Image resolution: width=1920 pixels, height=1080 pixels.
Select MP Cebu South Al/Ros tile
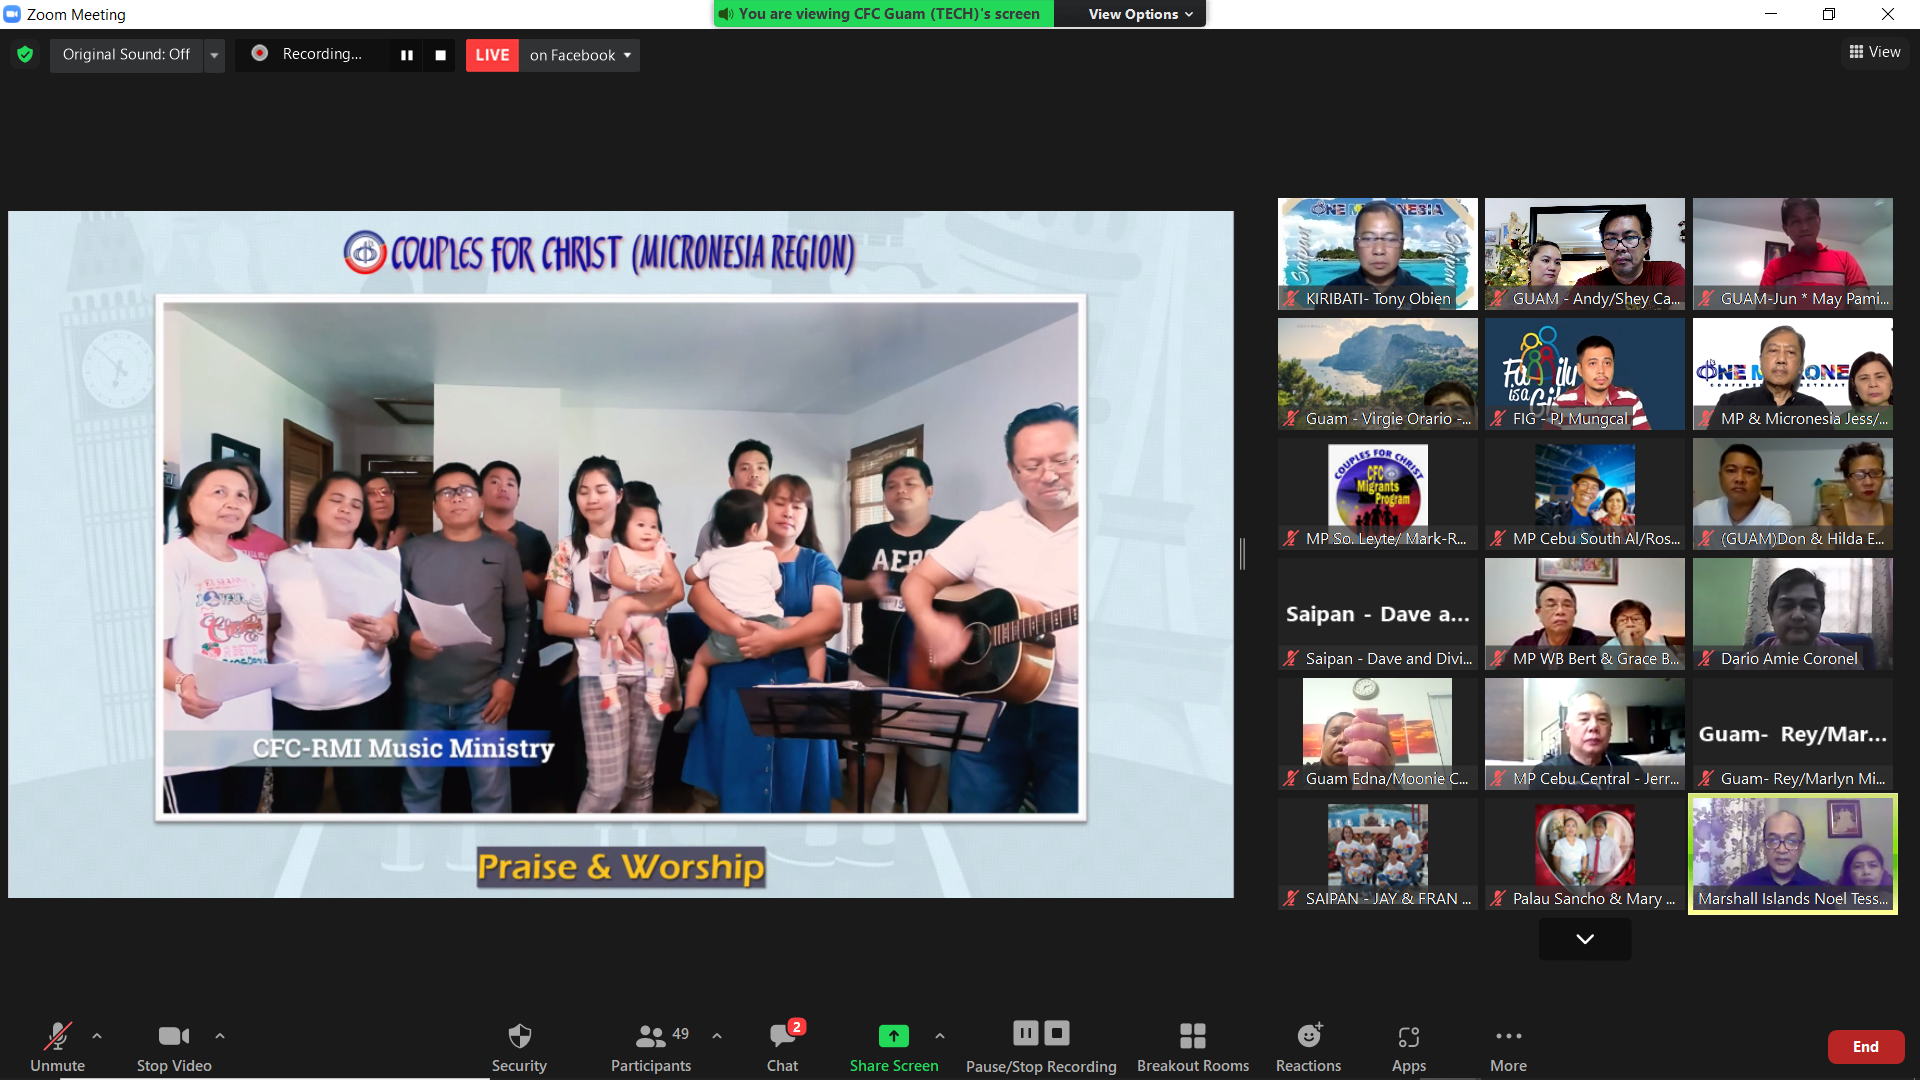pos(1585,494)
